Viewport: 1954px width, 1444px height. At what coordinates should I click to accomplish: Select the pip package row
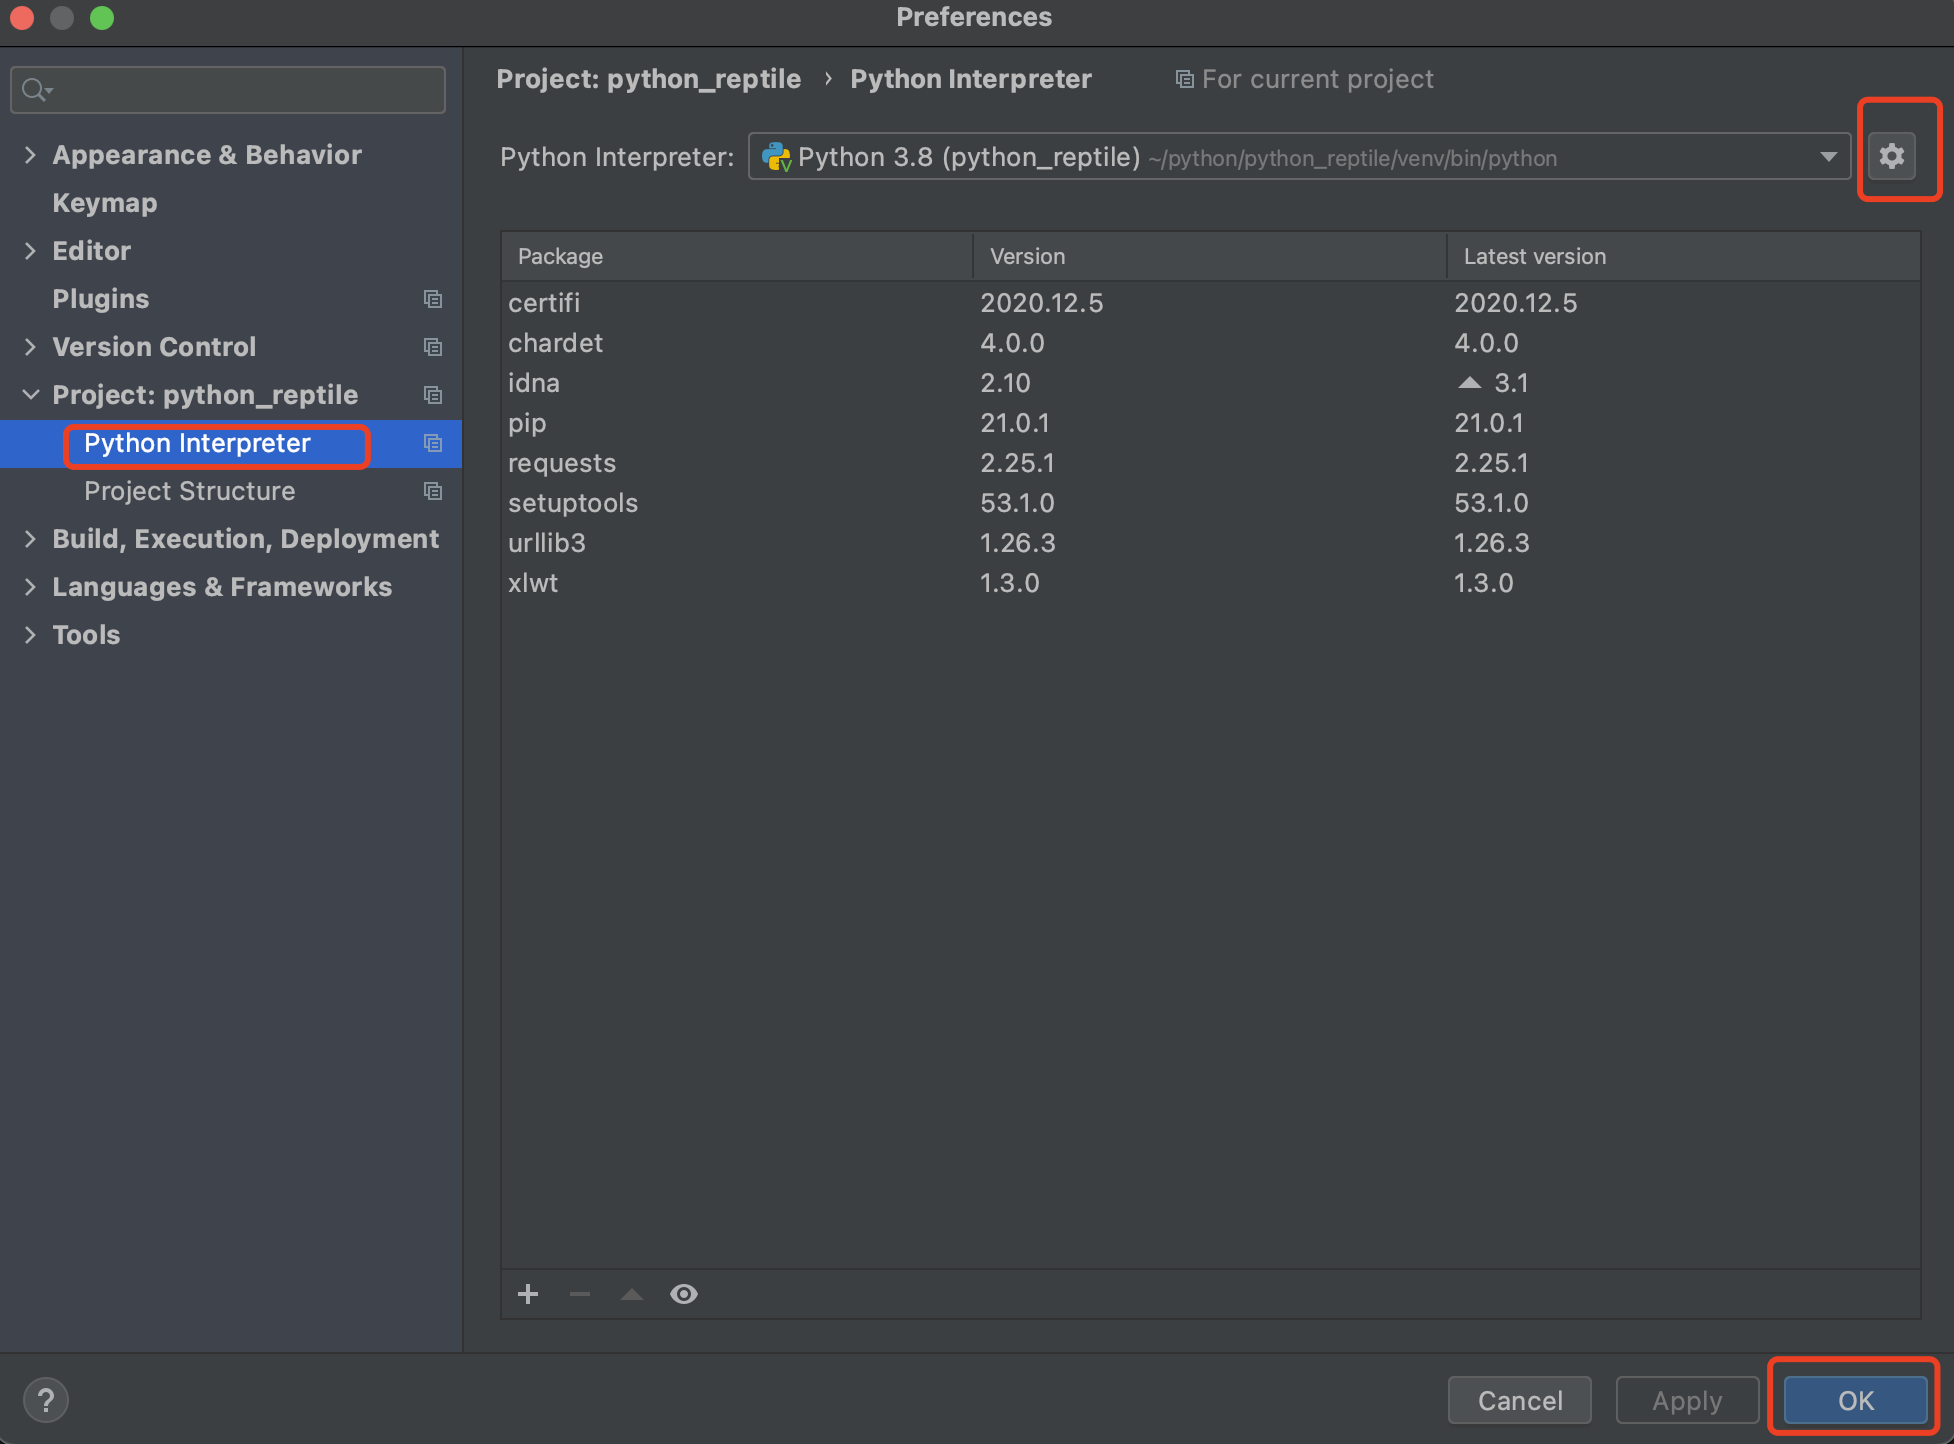(x=1210, y=423)
